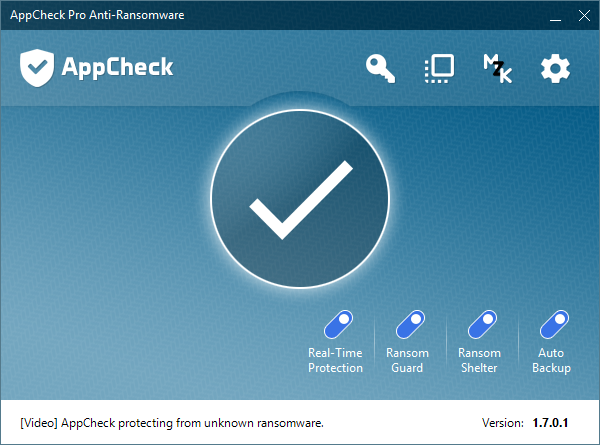Open the license key icon

[x=381, y=69]
